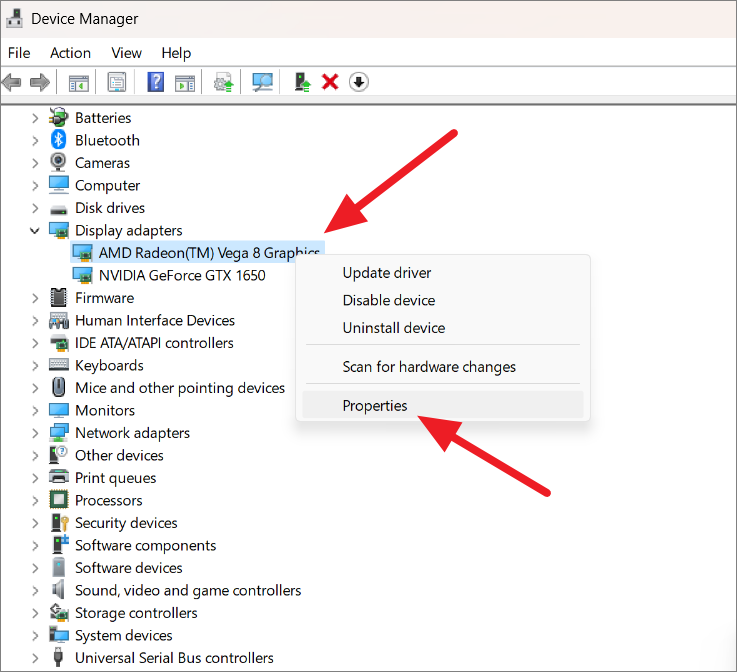Collapse the Display adapters node

coord(35,230)
